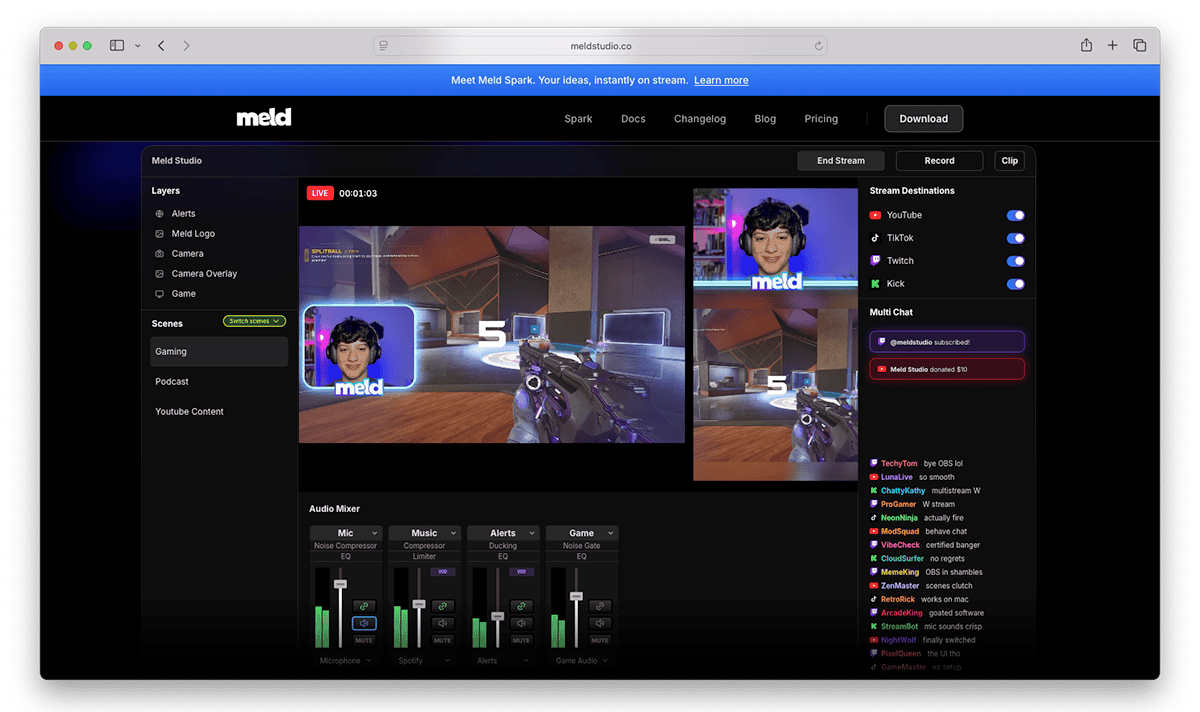
Task: Open the Changelog nav item
Action: (x=700, y=119)
